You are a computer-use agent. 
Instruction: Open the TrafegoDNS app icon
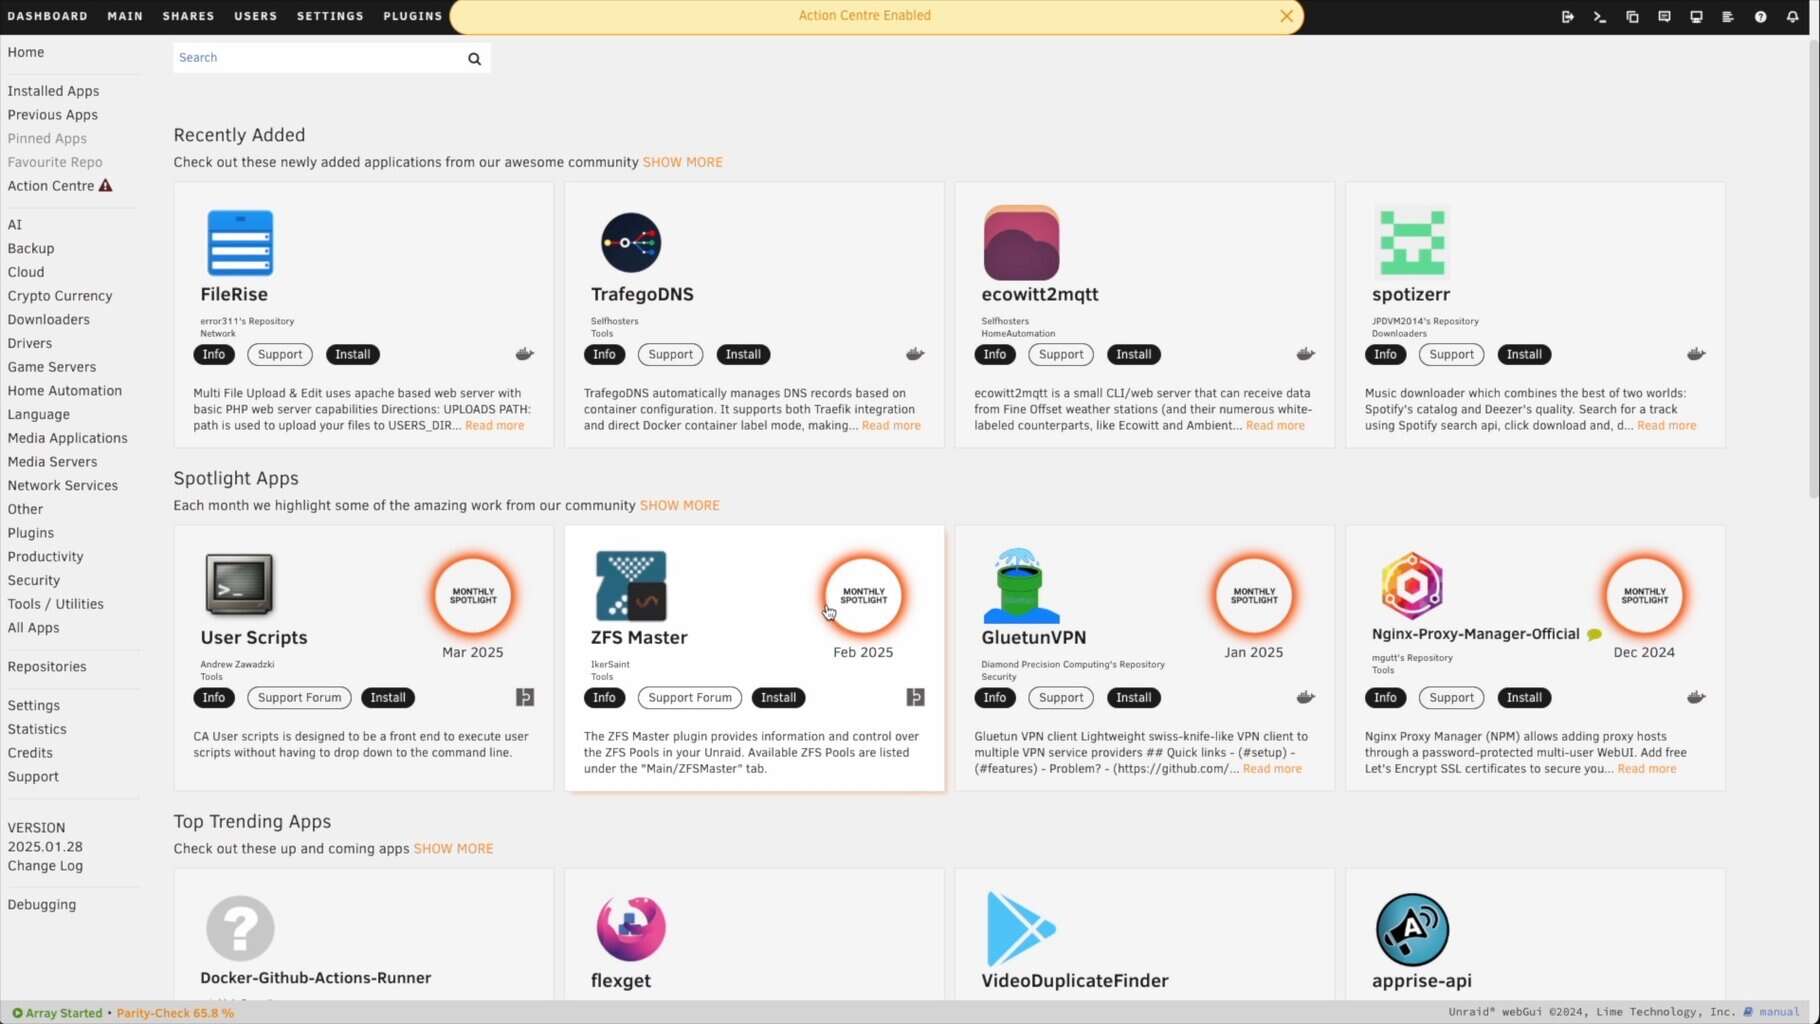(x=631, y=243)
